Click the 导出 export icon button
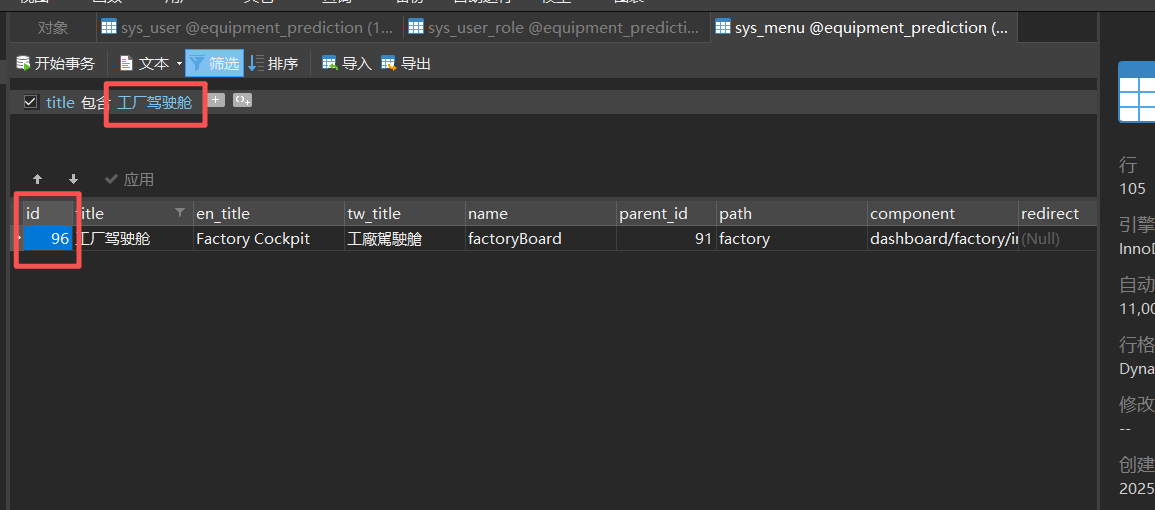 click(406, 64)
